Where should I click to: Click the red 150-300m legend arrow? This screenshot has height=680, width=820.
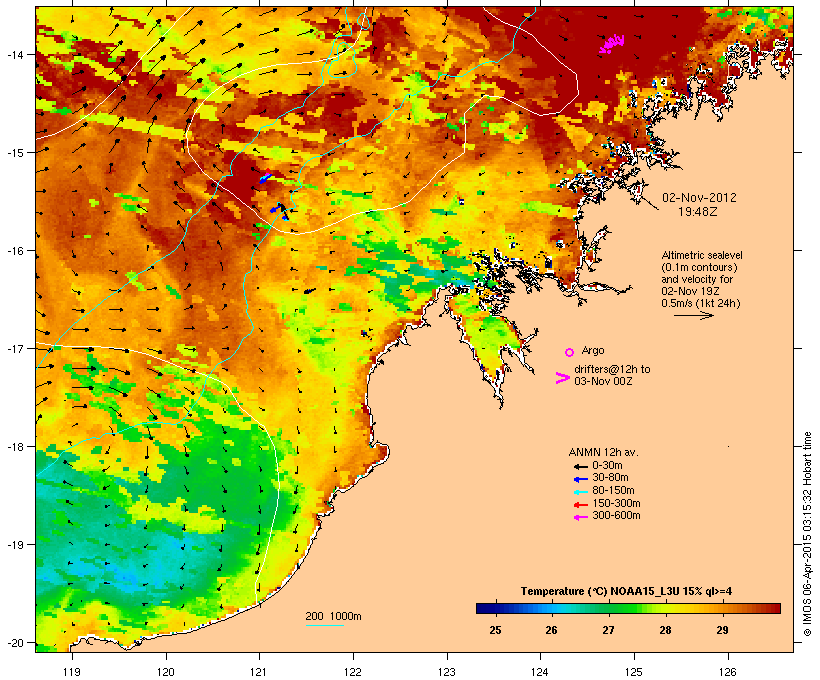(580, 505)
